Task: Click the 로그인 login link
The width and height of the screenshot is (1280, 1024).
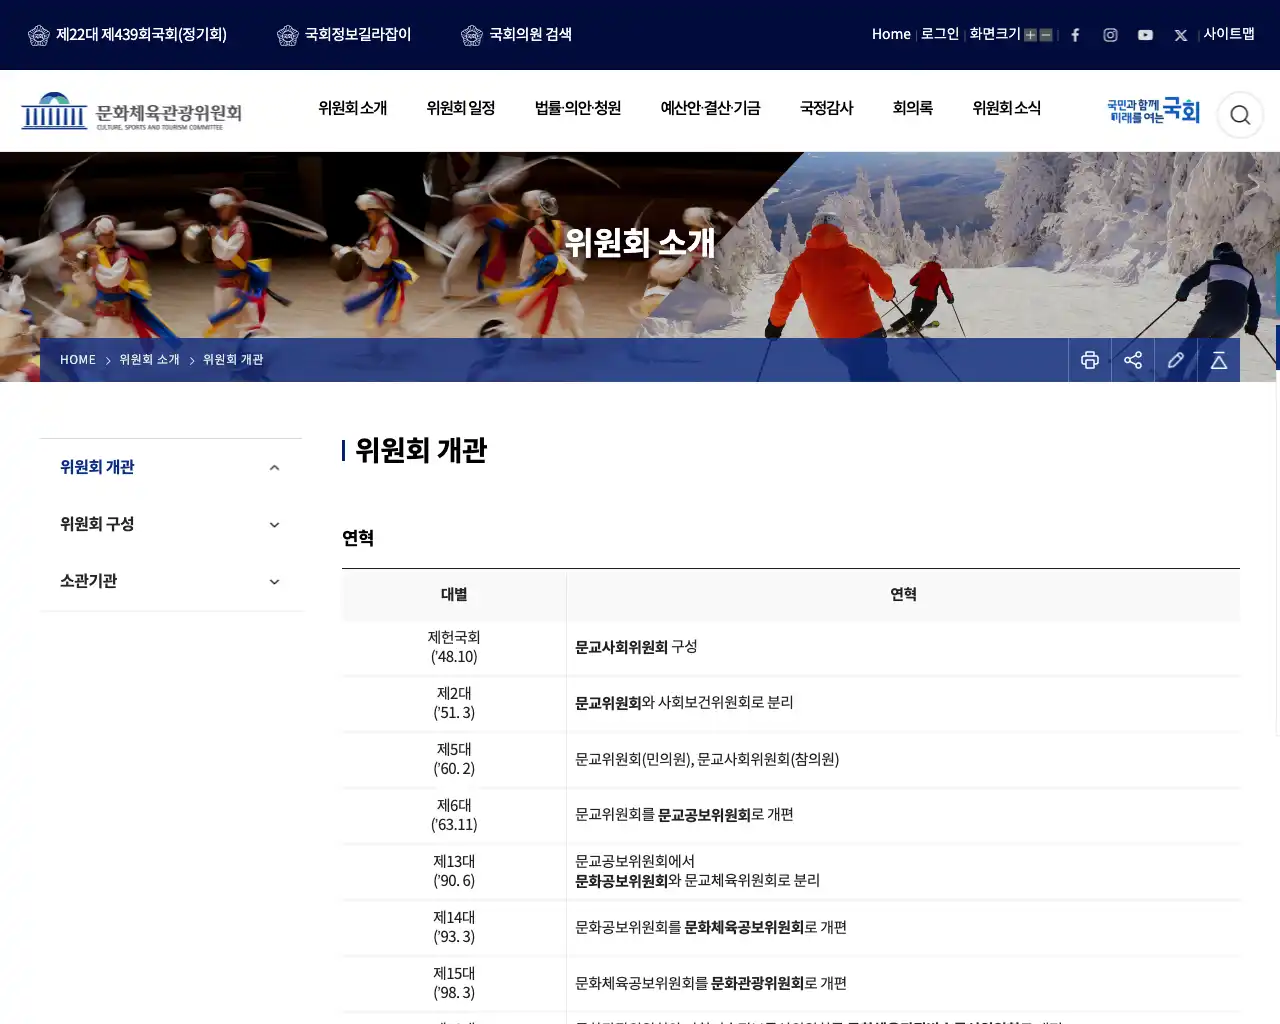Action: click(940, 34)
